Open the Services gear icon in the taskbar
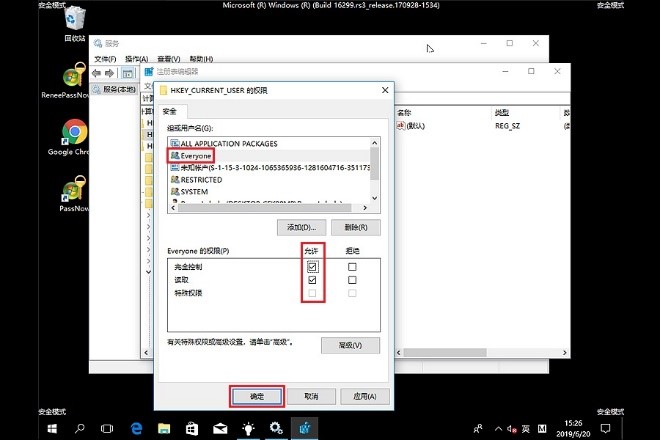 coord(276,429)
